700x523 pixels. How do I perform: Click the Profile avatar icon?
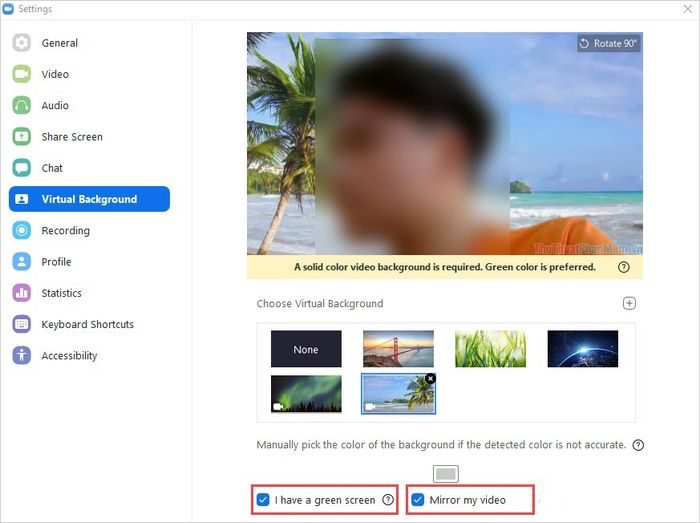[21, 262]
